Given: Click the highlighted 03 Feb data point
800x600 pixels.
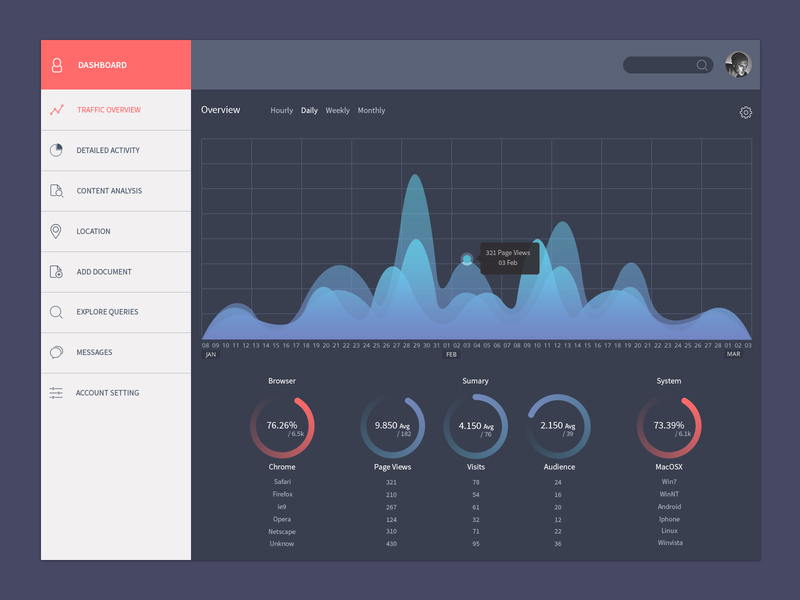Looking at the screenshot, I should [x=467, y=259].
